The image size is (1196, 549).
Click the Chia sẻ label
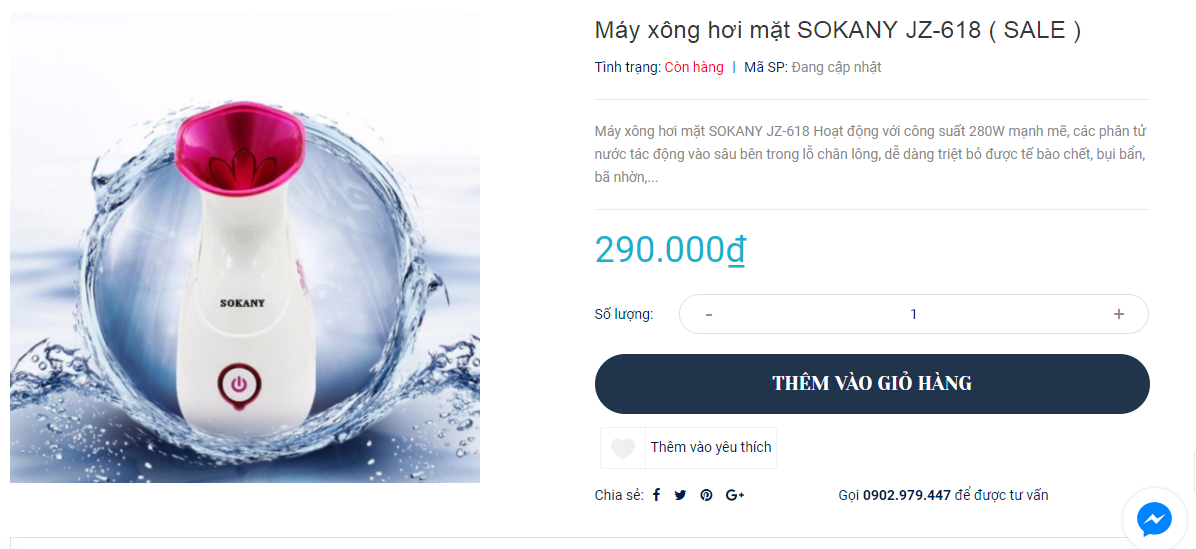(616, 495)
